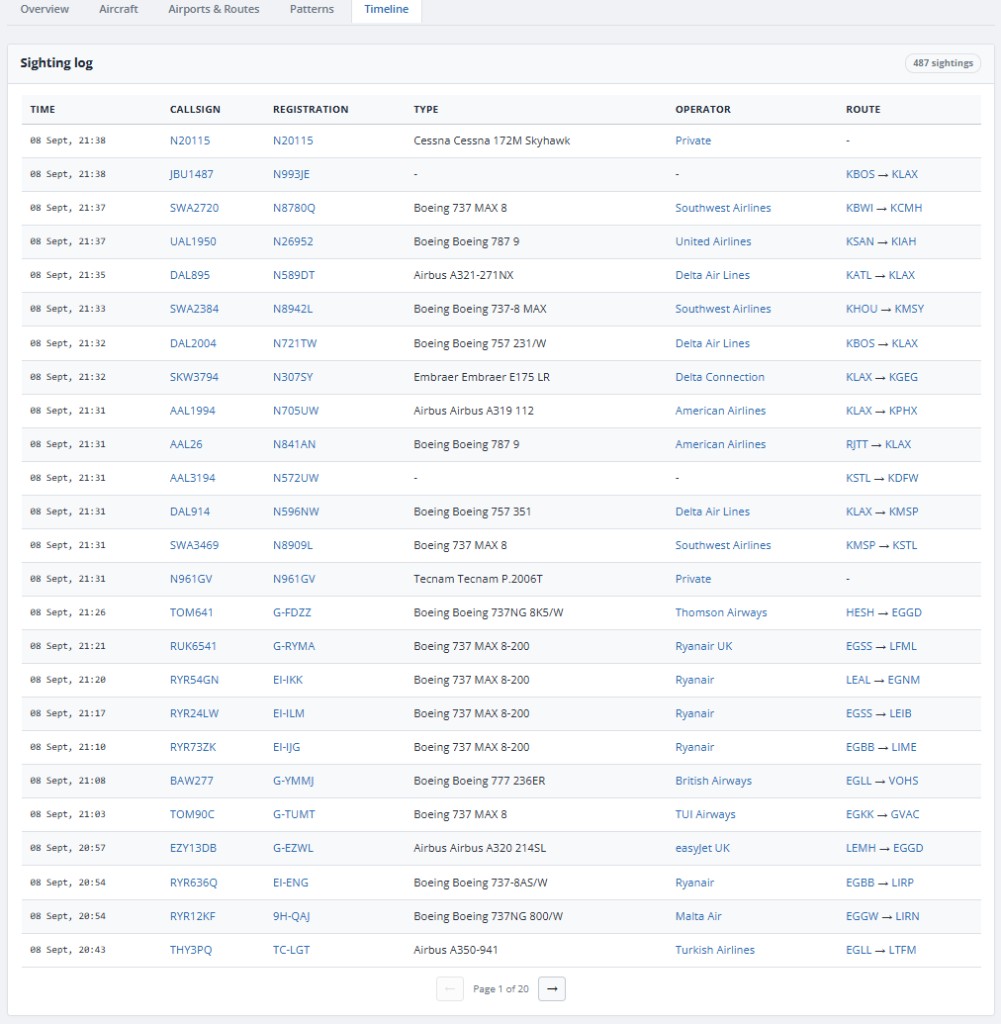Open VOHS airport link
The width and height of the screenshot is (1001, 1024).
[903, 781]
